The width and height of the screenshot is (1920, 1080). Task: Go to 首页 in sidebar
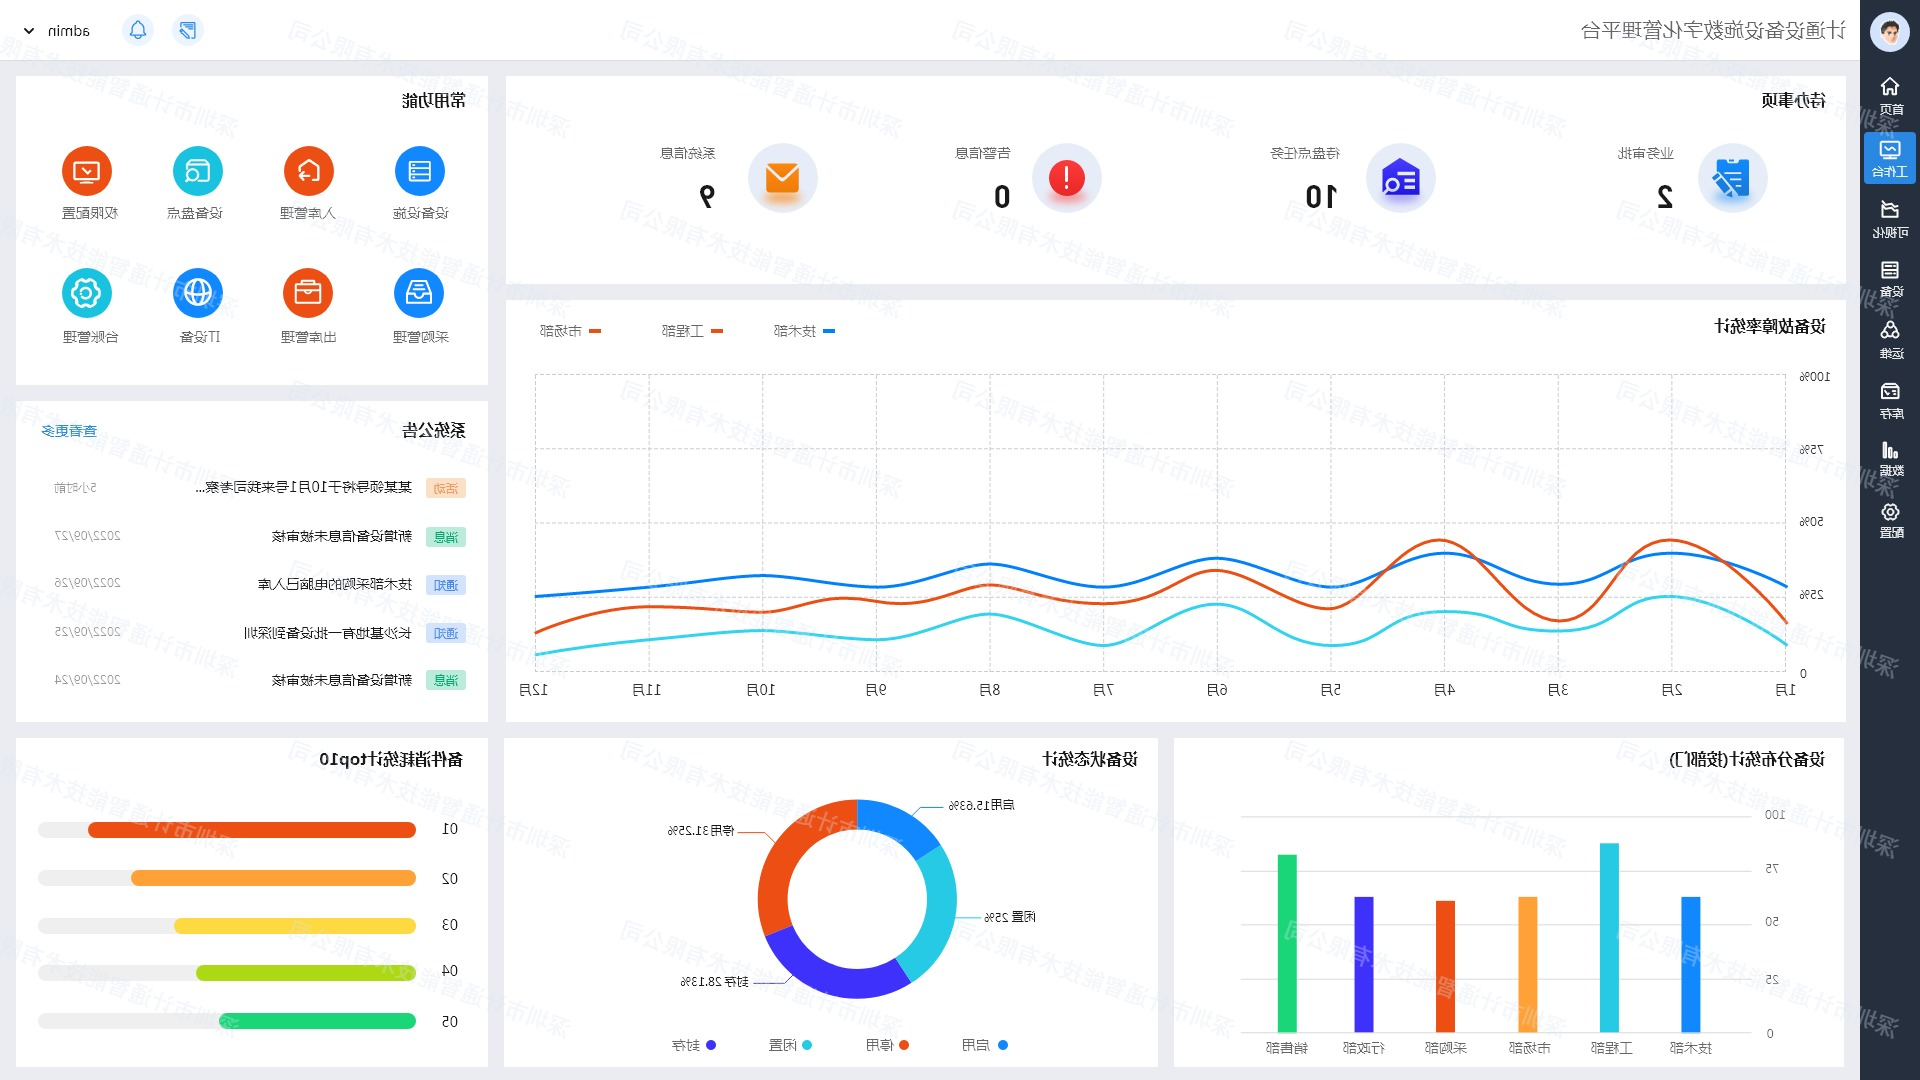(1889, 96)
